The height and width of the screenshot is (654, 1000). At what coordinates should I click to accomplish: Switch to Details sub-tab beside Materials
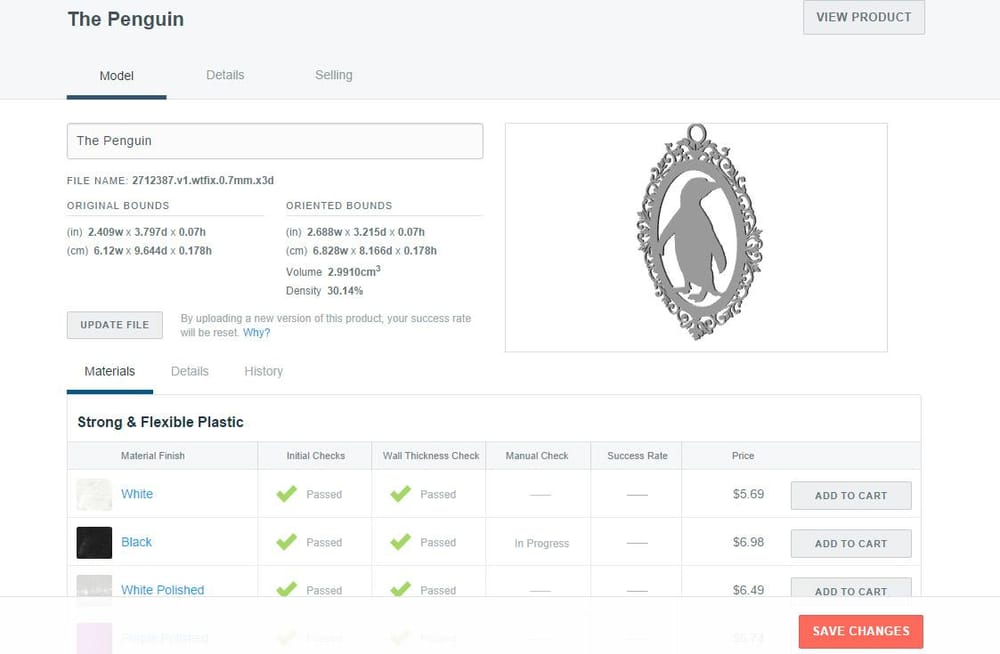(189, 371)
